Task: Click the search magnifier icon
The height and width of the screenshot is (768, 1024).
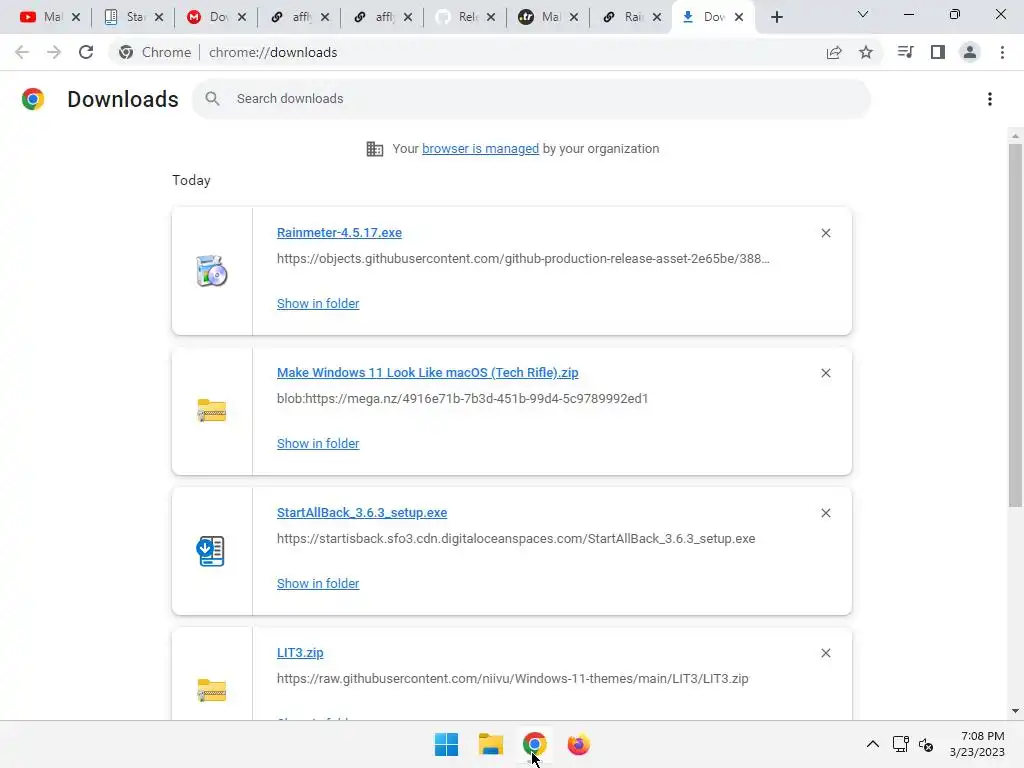Action: pyautogui.click(x=212, y=99)
